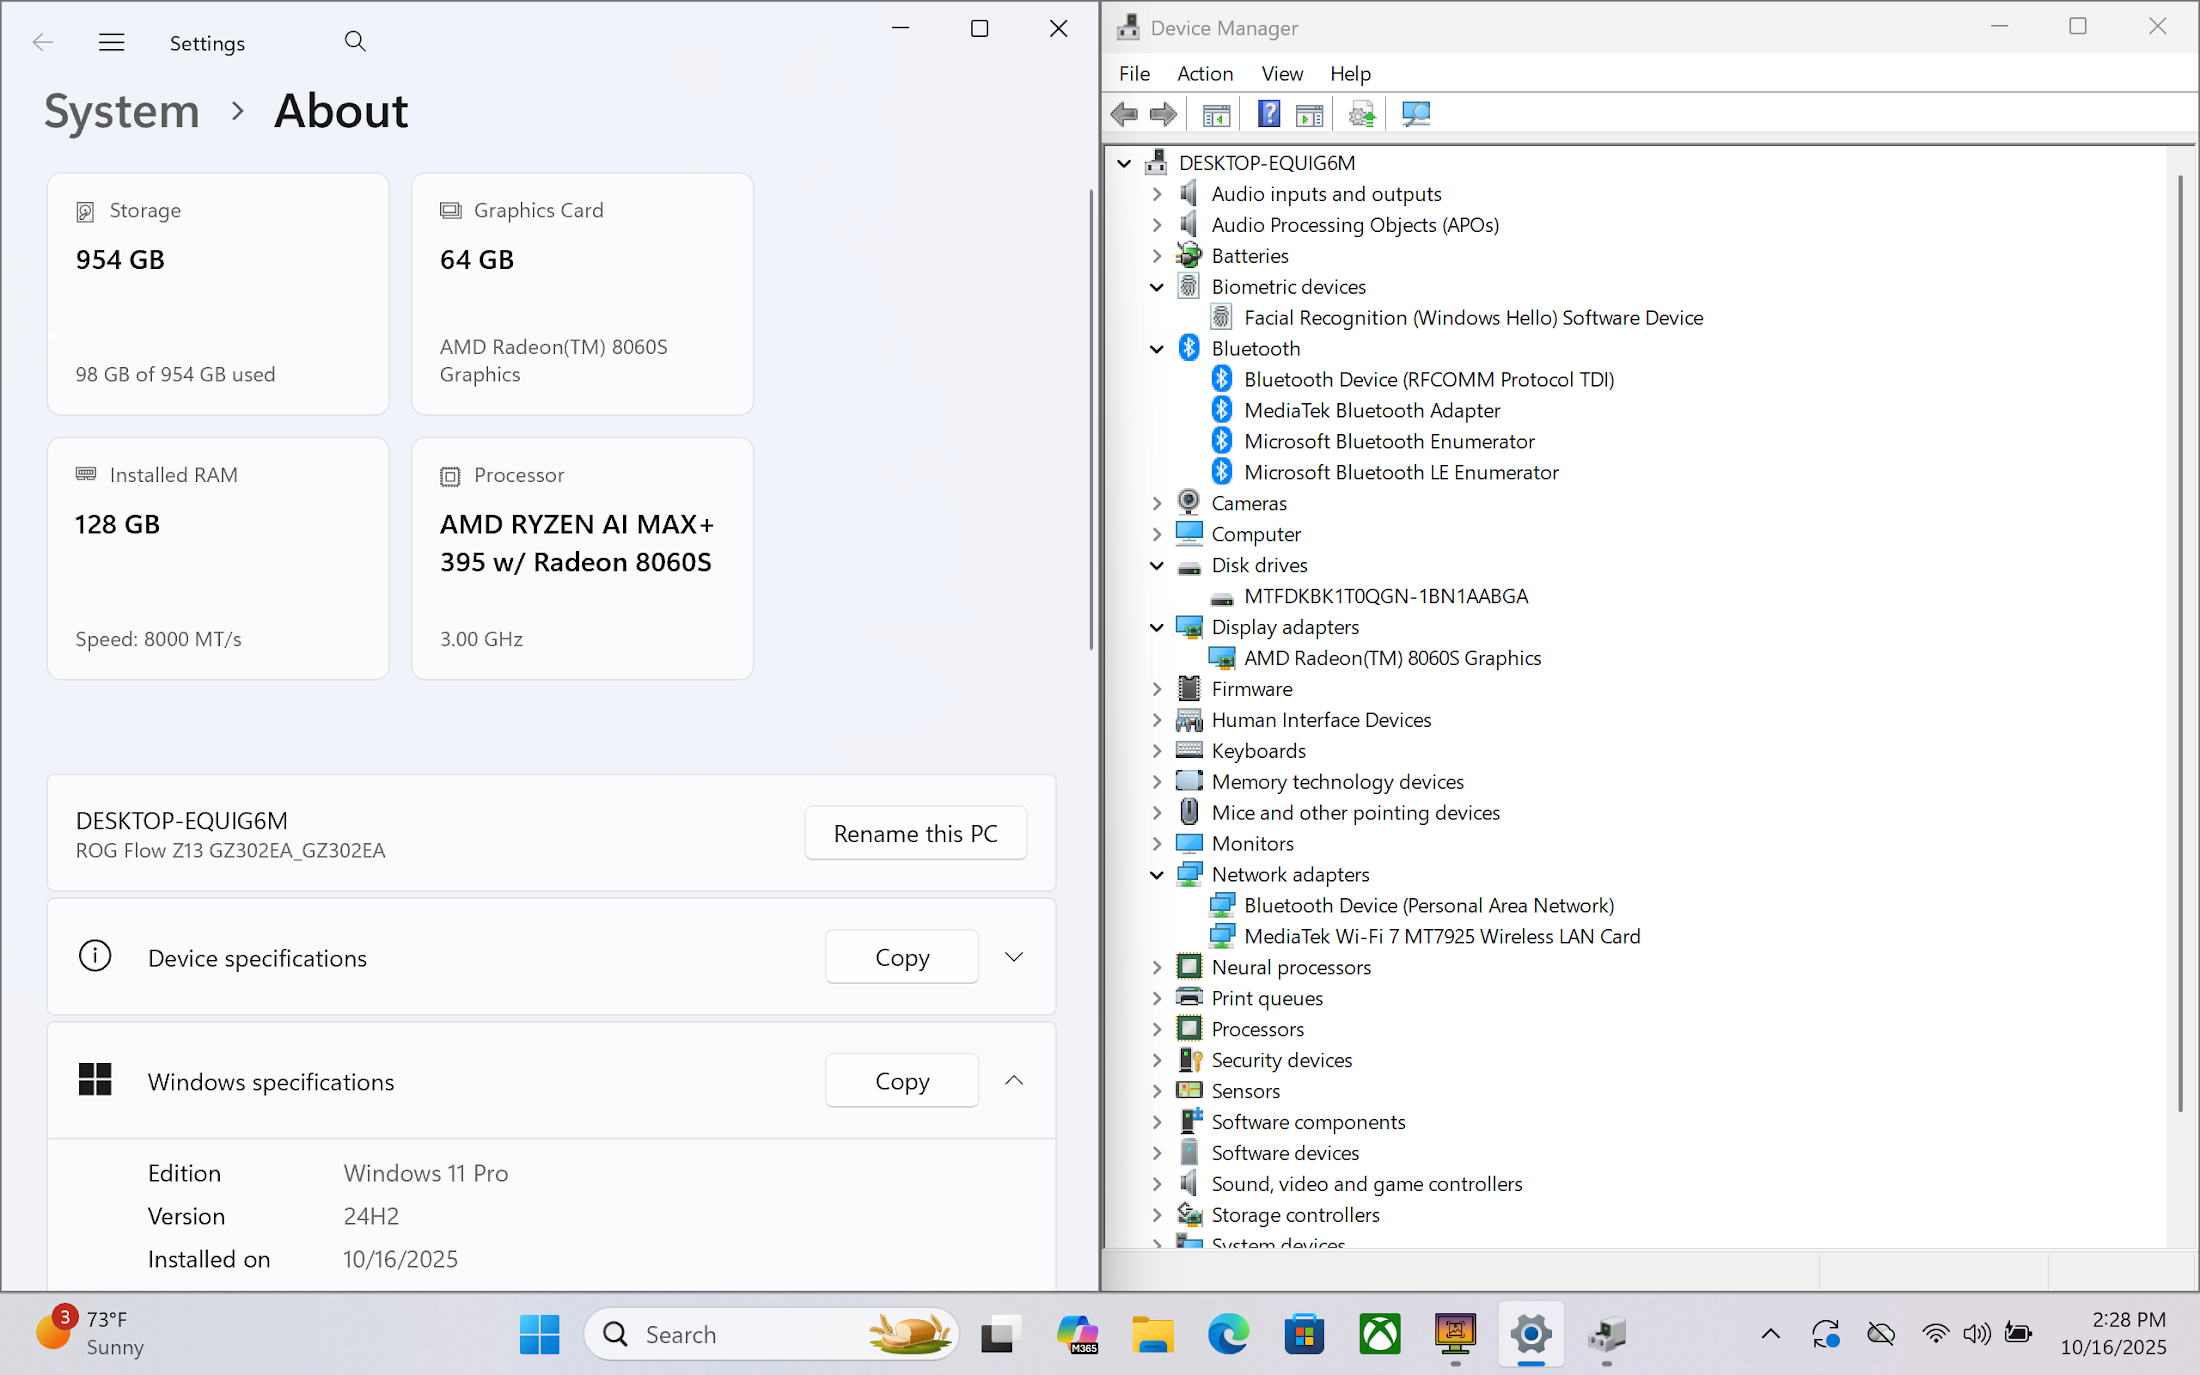
Task: Collapse the Network adapters tree node
Action: click(x=1157, y=875)
